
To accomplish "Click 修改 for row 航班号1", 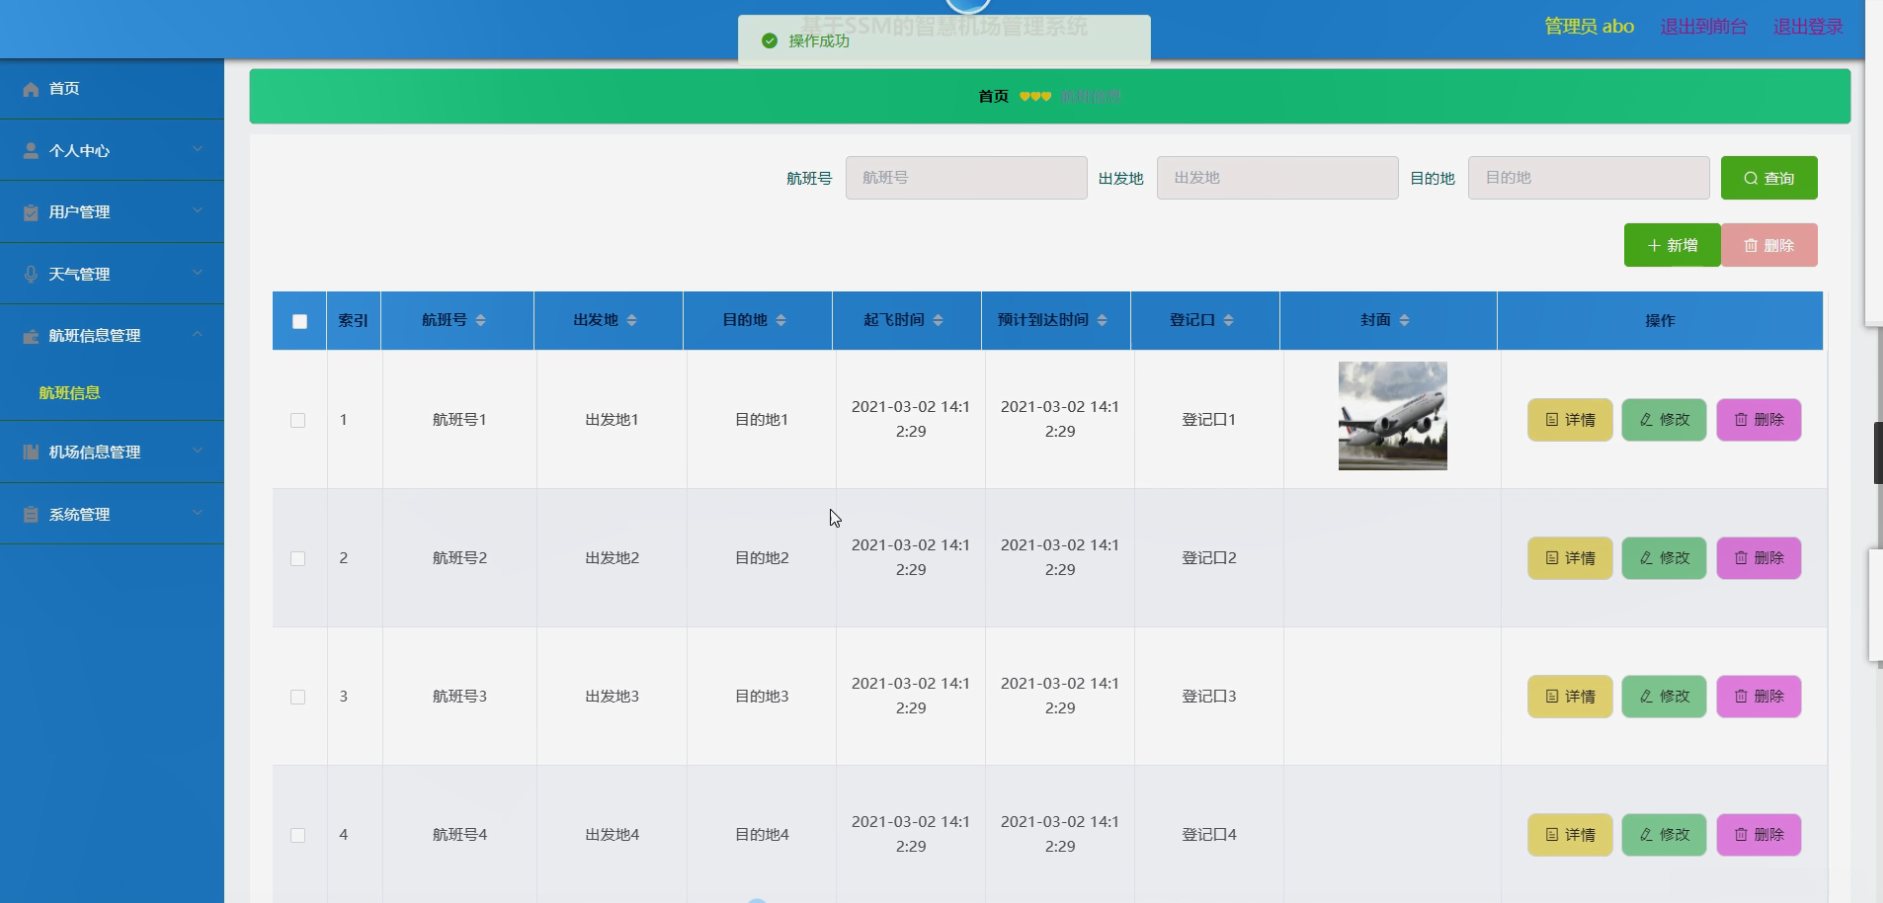I will pos(1664,420).
